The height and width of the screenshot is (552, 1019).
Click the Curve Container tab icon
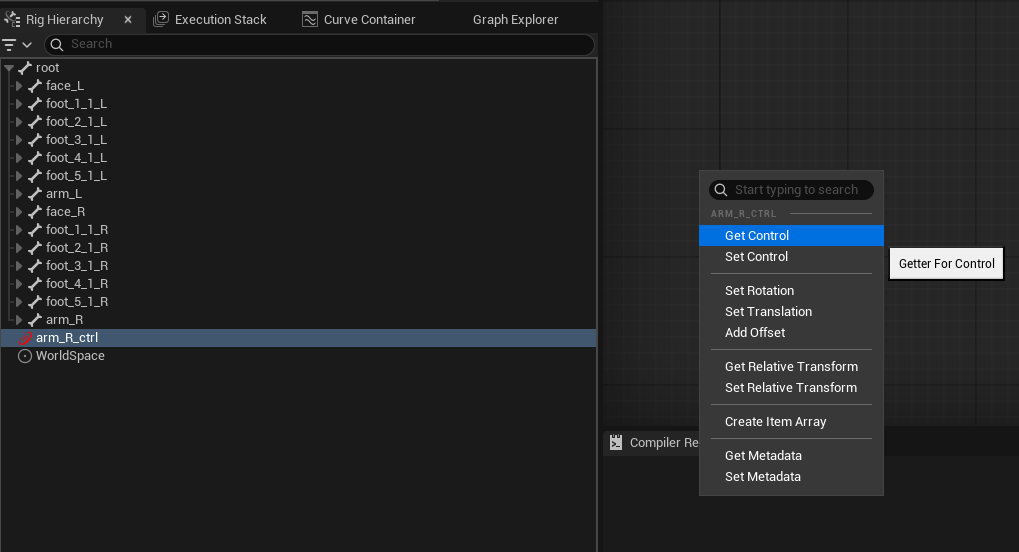[x=310, y=20]
